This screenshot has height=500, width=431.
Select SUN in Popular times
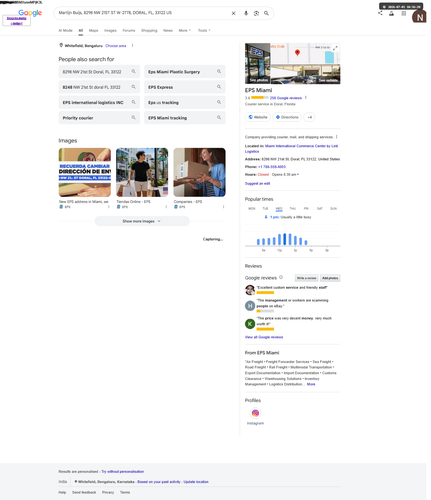click(333, 209)
